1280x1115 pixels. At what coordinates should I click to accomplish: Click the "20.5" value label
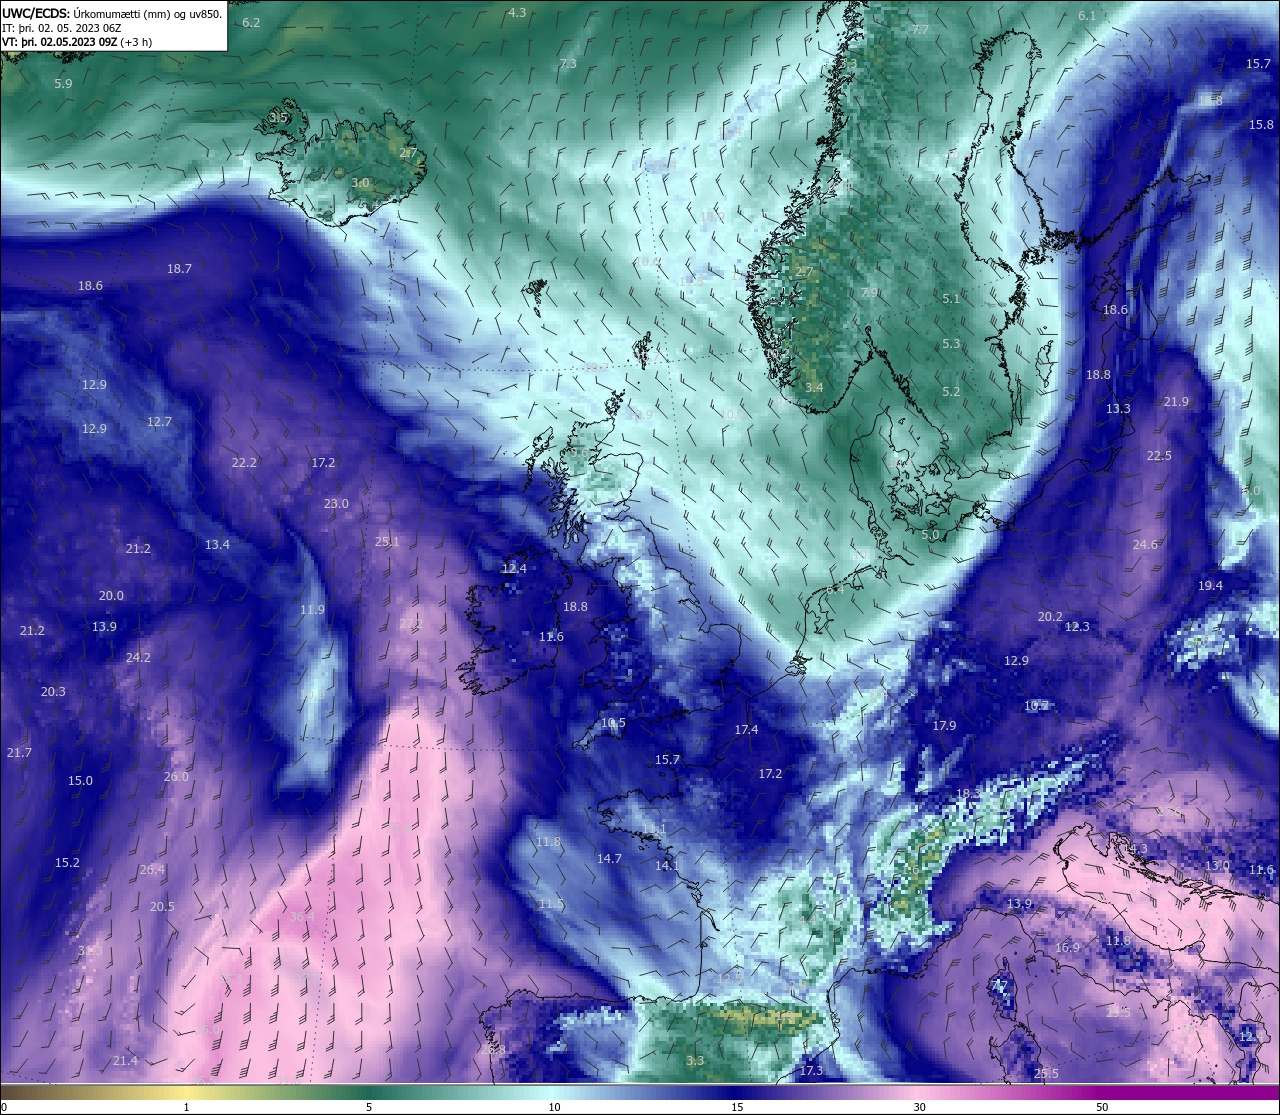click(x=162, y=907)
